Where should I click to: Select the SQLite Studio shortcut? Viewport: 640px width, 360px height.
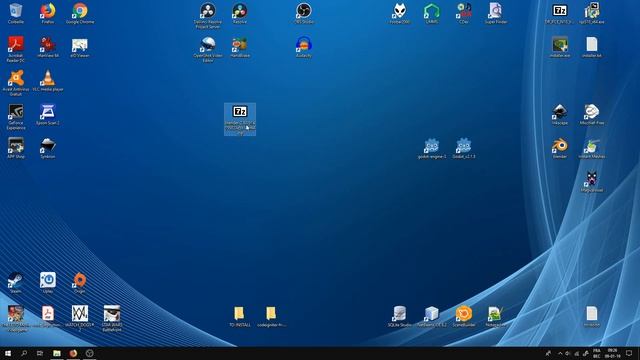click(400, 316)
